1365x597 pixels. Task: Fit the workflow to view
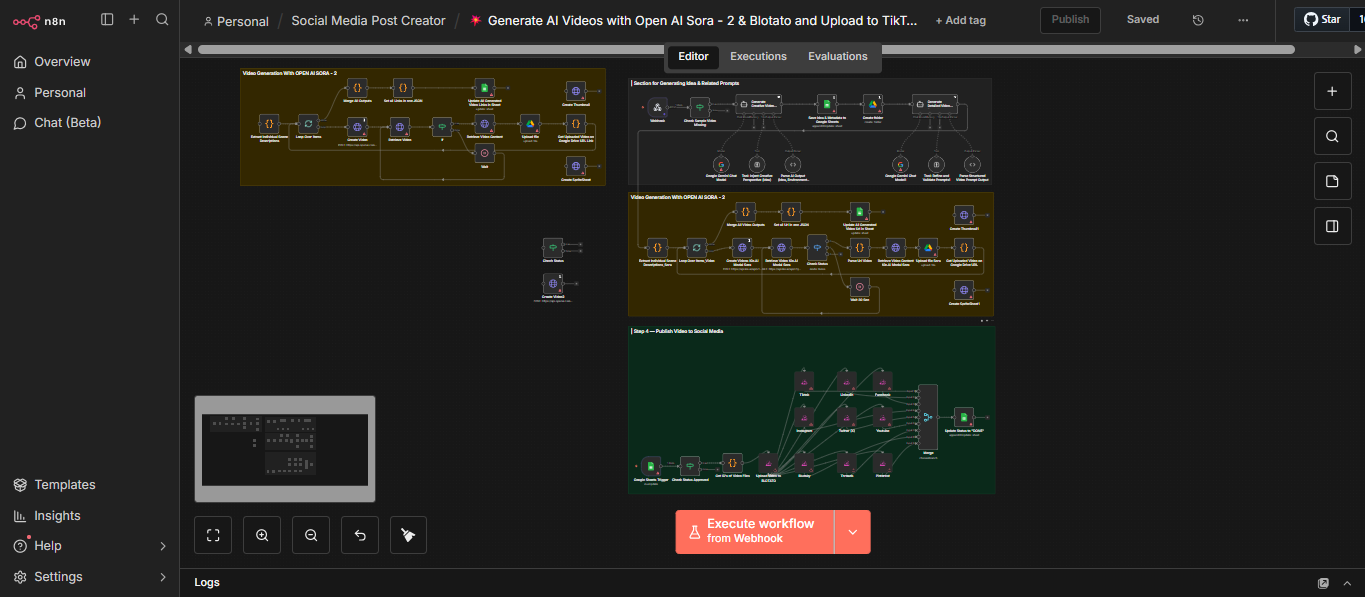click(213, 535)
